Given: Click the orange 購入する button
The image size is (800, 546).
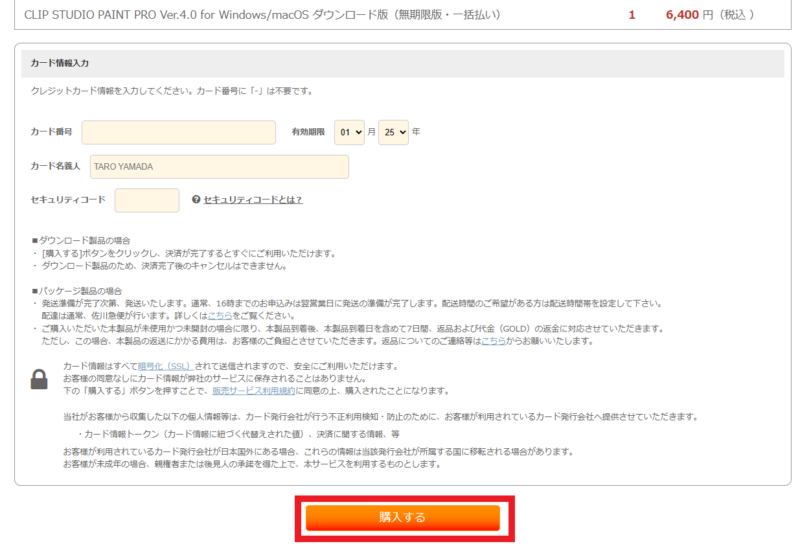Looking at the screenshot, I should click(x=403, y=517).
